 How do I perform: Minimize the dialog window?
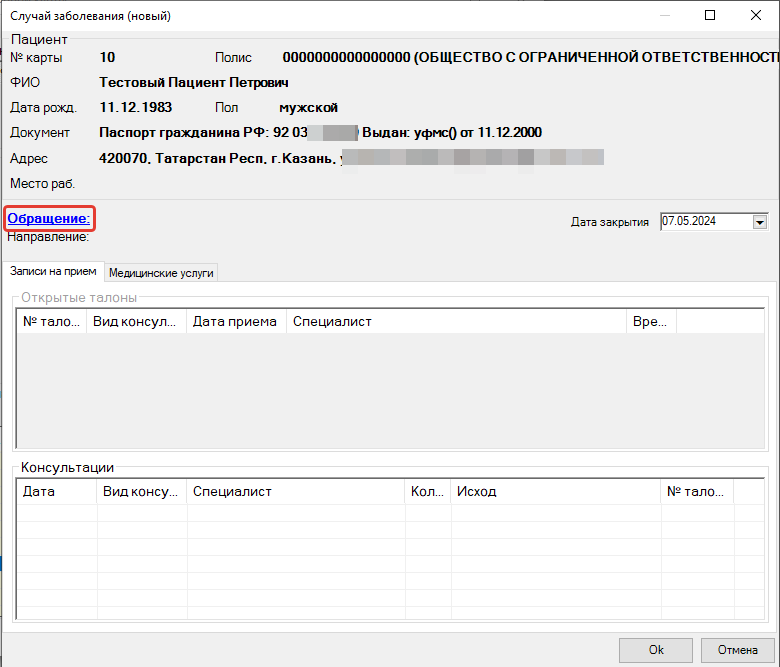coord(665,15)
